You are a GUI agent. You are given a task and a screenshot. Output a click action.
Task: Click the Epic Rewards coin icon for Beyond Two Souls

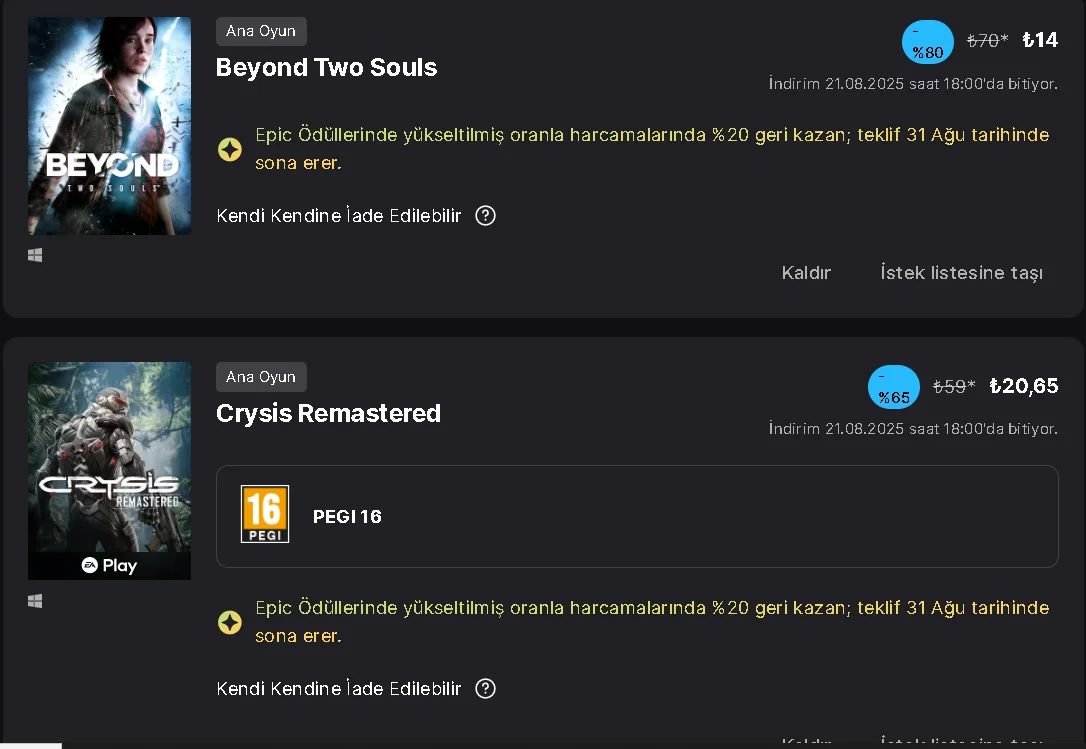pos(230,149)
